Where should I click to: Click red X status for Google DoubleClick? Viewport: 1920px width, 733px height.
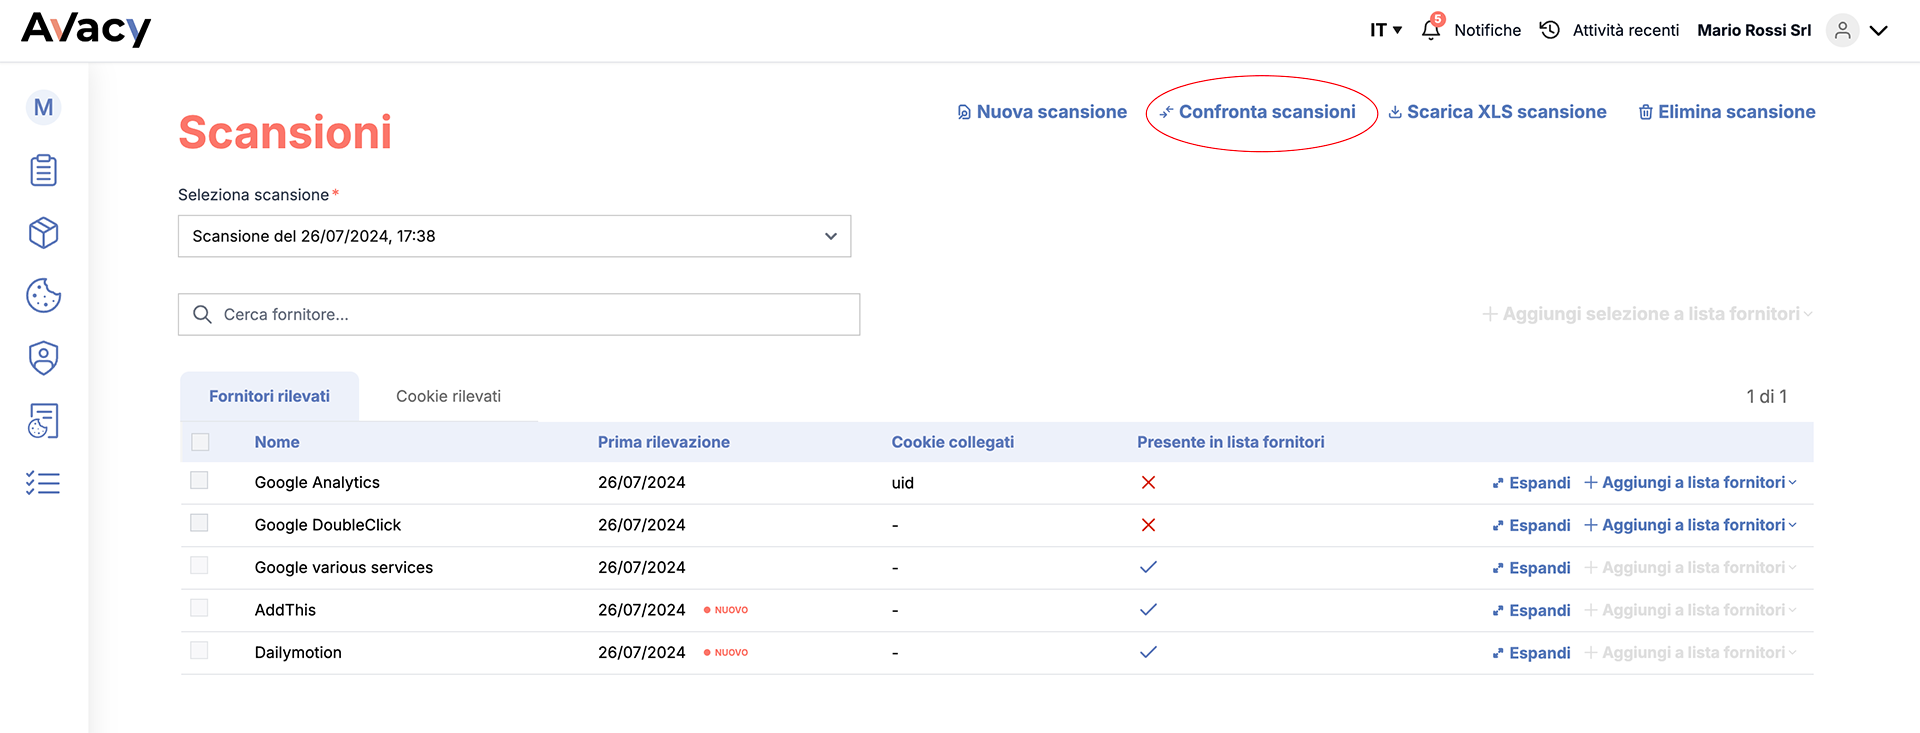click(1148, 525)
